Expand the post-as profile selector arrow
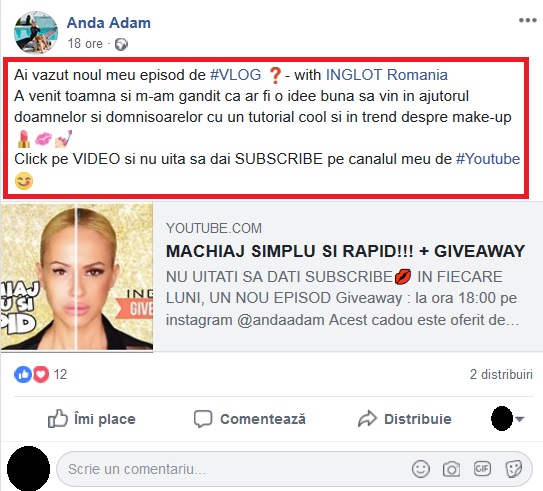 pos(519,419)
